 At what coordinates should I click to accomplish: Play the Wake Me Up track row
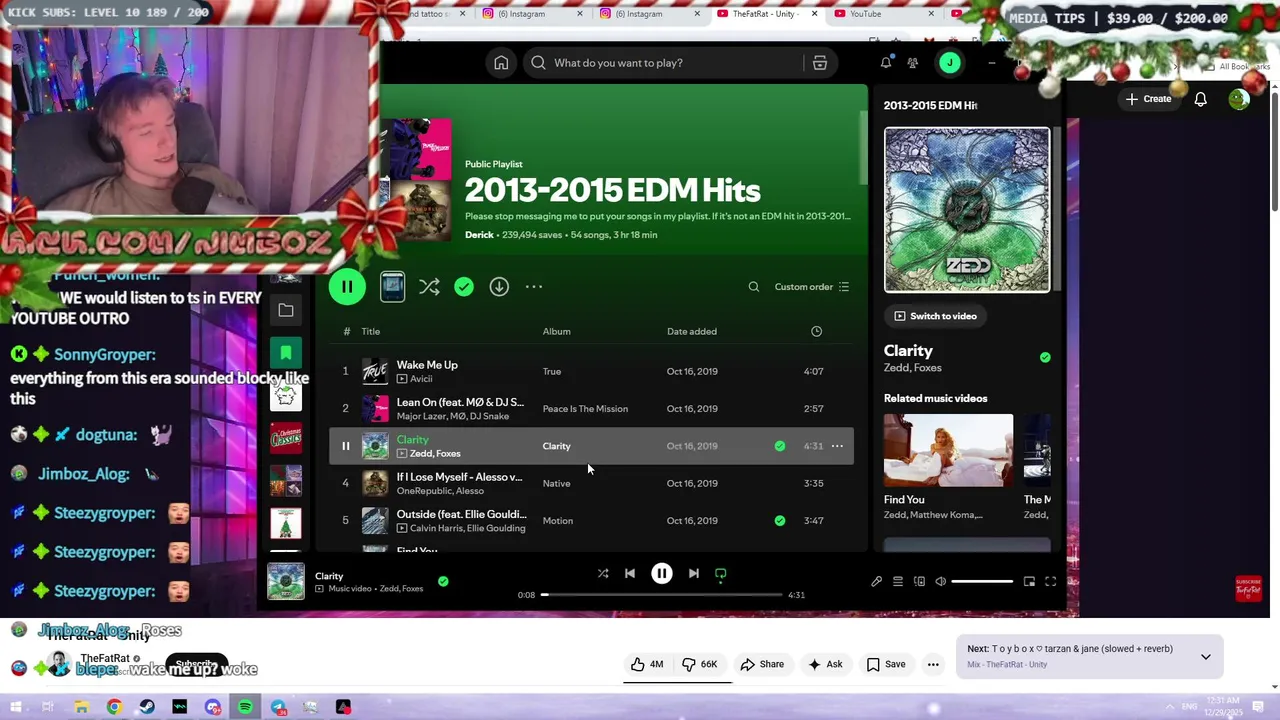pos(591,371)
